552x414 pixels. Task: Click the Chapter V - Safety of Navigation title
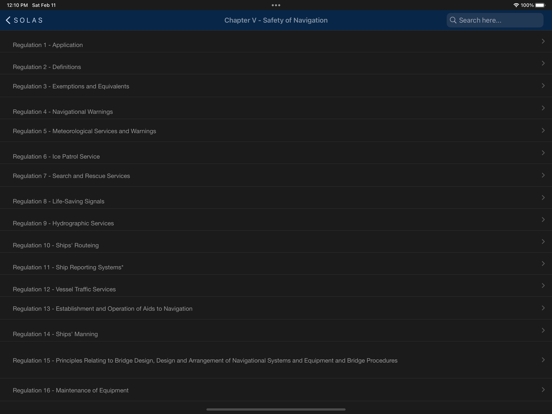coord(276,20)
